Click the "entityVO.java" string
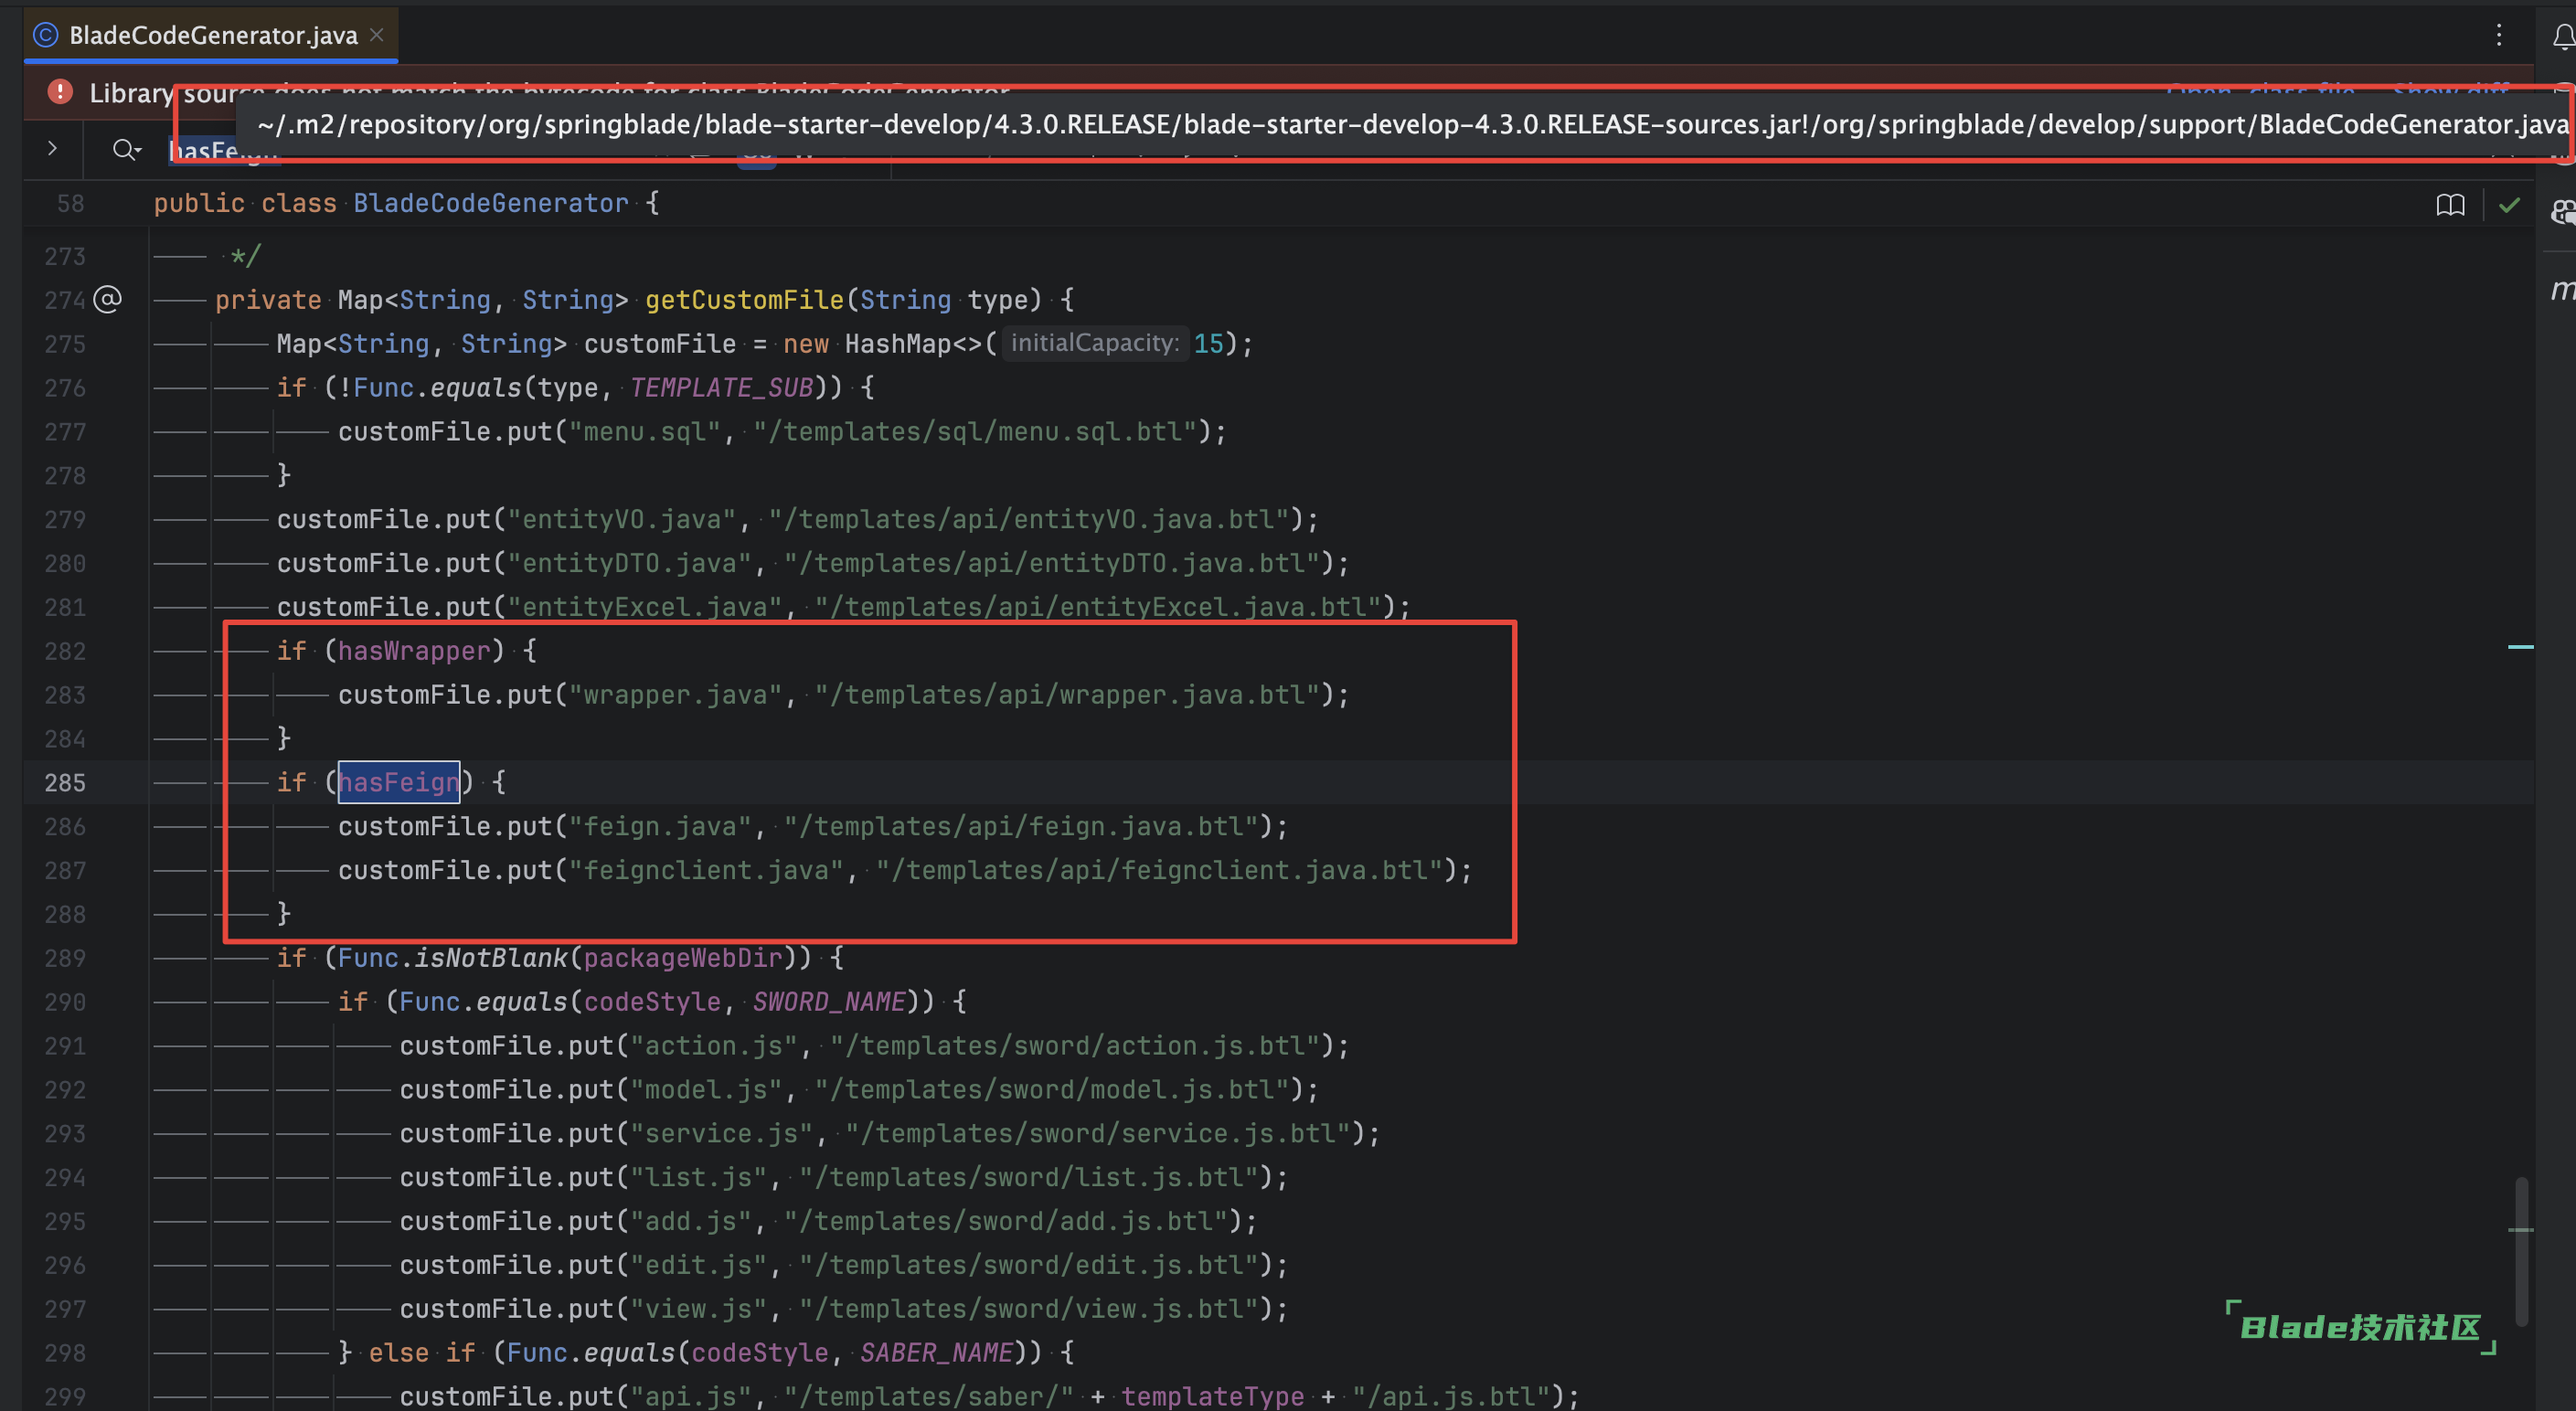This screenshot has height=1411, width=2576. pyautogui.click(x=622, y=519)
